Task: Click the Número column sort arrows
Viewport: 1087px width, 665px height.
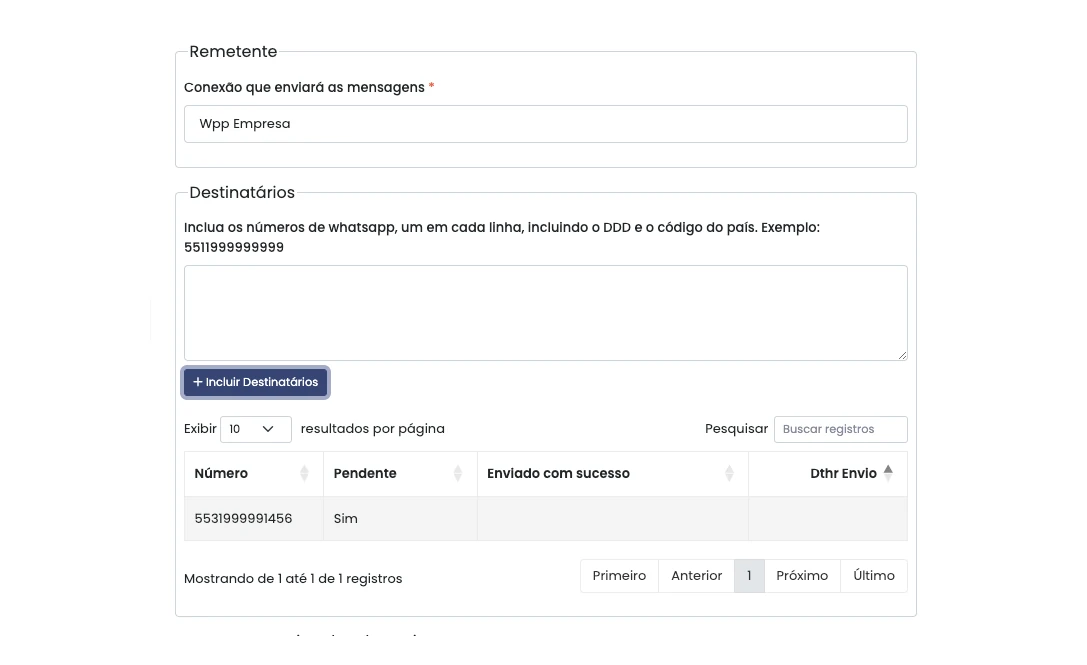Action: point(304,474)
